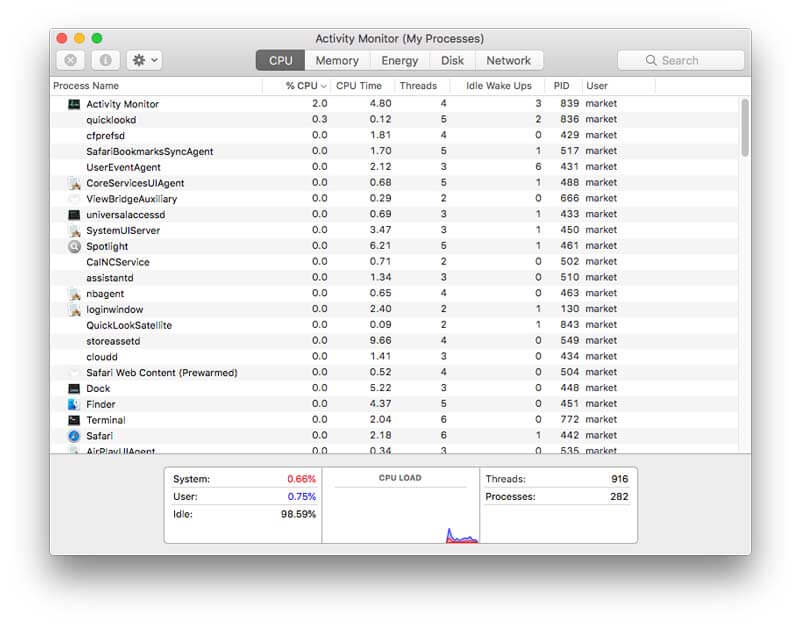Switch to the Memory tab

click(x=337, y=61)
